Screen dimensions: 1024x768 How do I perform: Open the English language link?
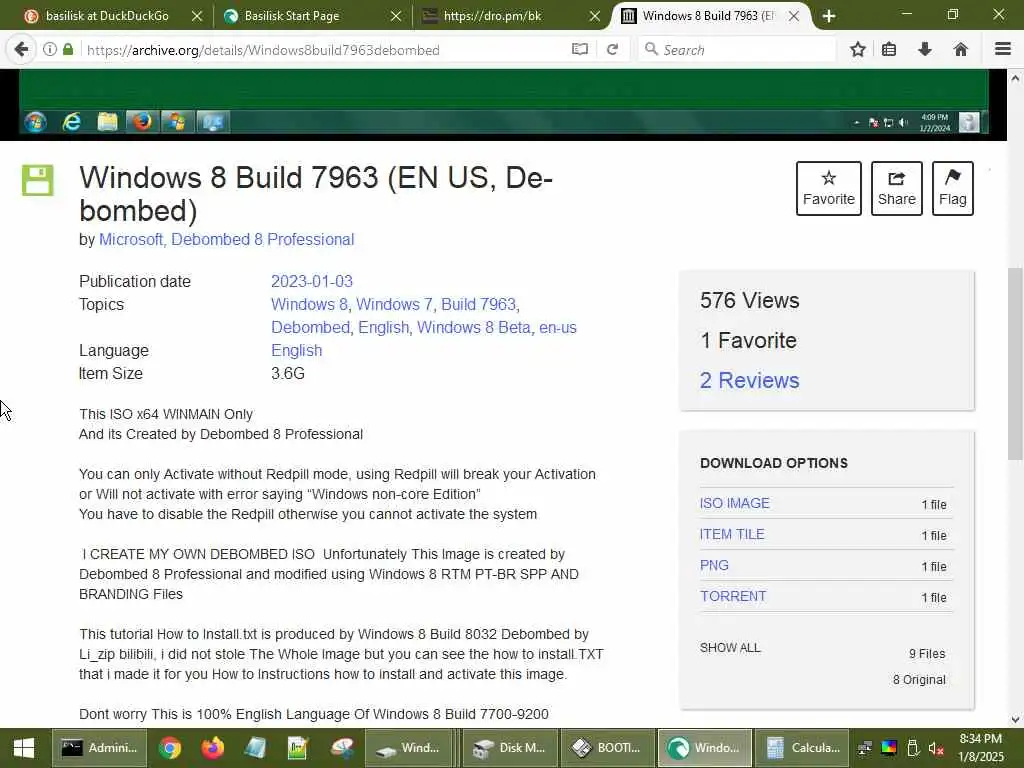coord(296,351)
